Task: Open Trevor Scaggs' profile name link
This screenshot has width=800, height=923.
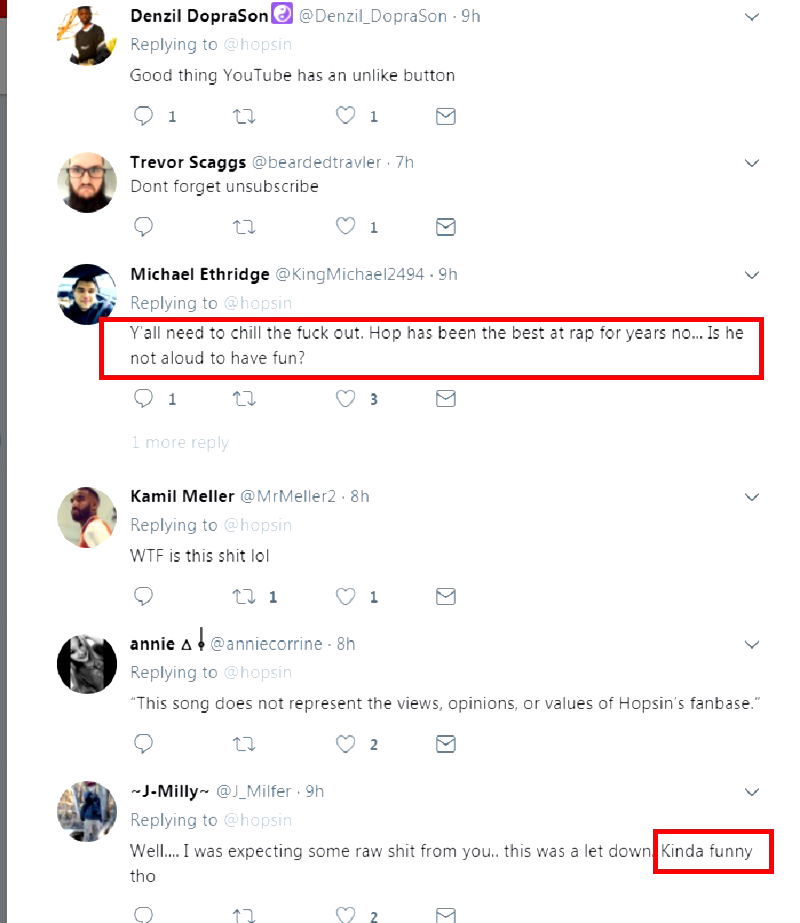Action: [188, 163]
